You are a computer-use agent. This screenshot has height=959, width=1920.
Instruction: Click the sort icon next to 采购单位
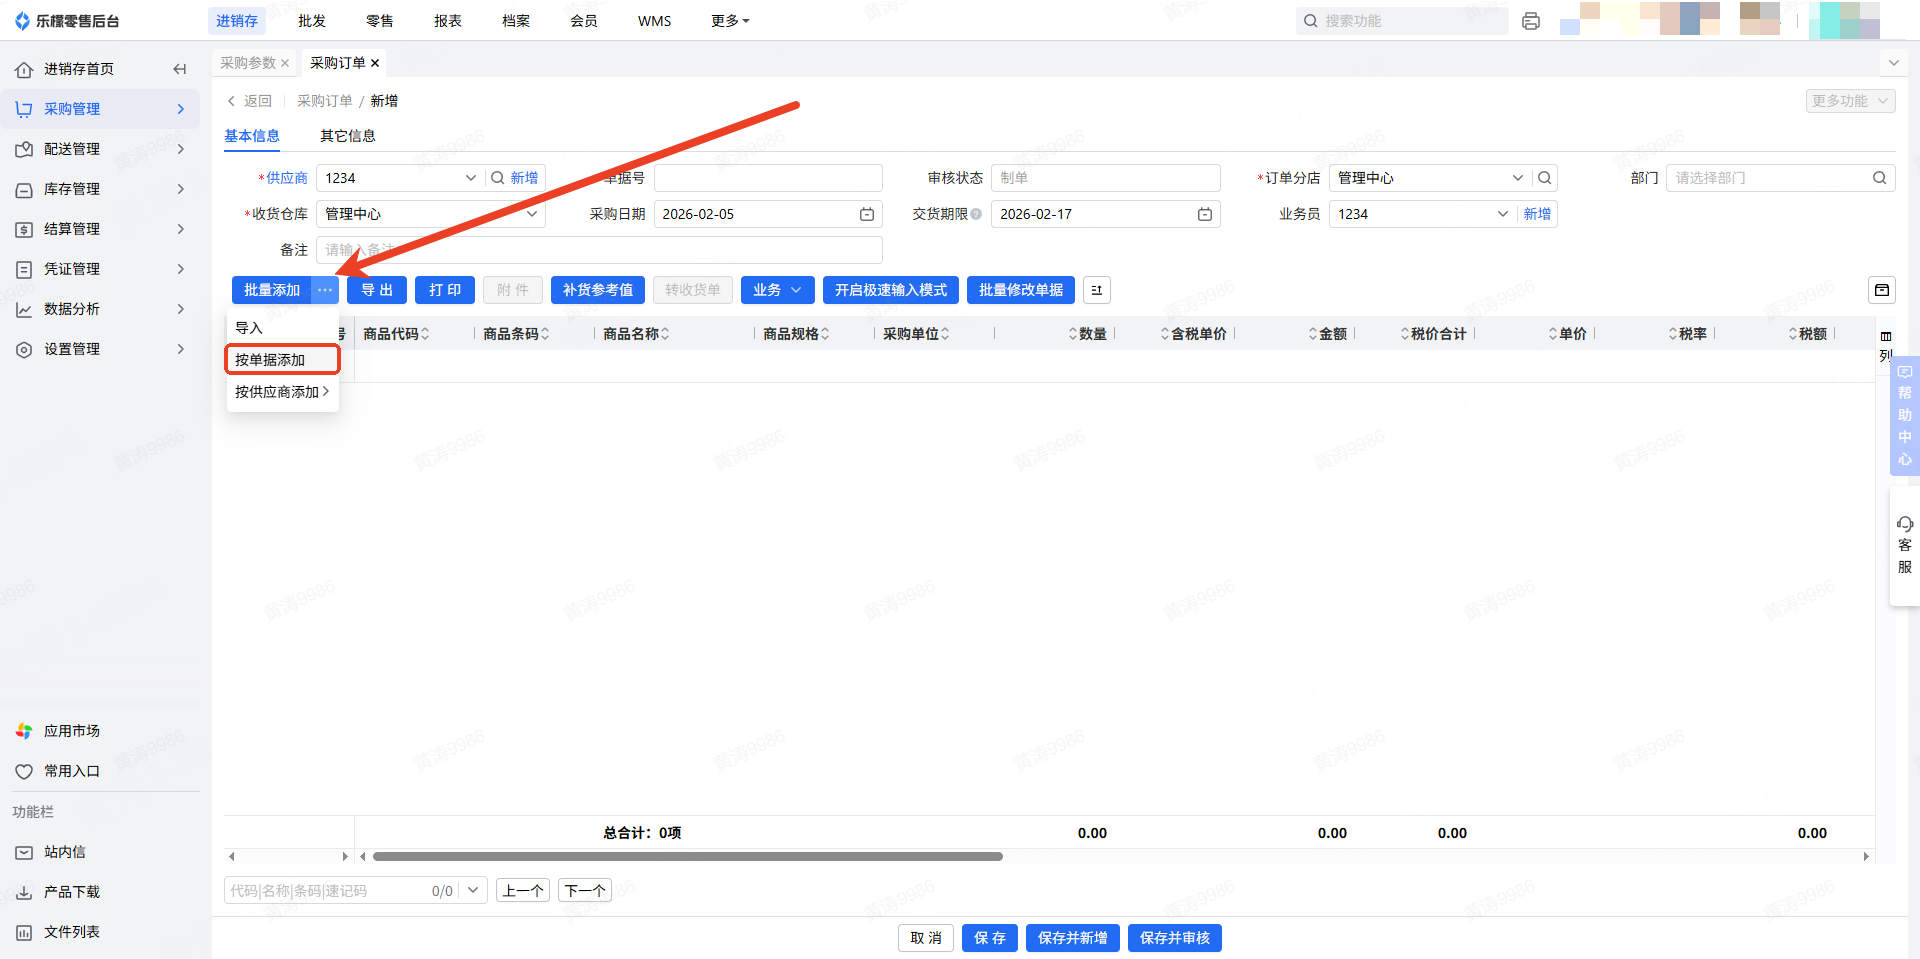(x=945, y=334)
